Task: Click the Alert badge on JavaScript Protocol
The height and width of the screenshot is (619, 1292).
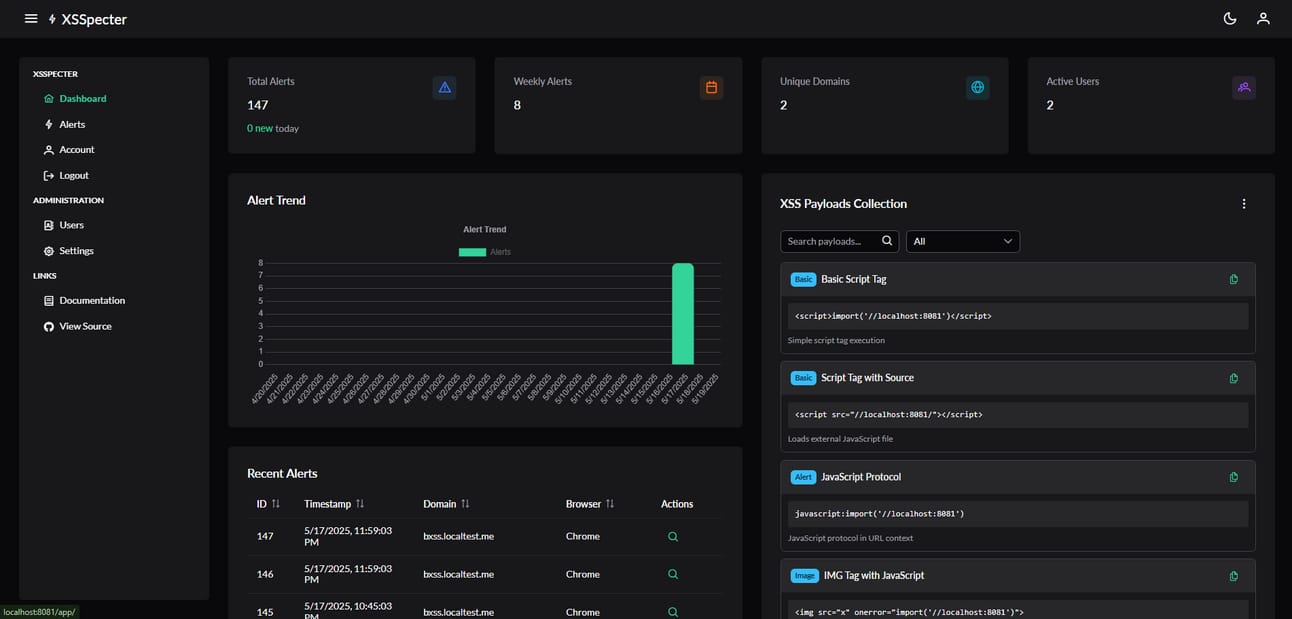Action: tap(803, 477)
